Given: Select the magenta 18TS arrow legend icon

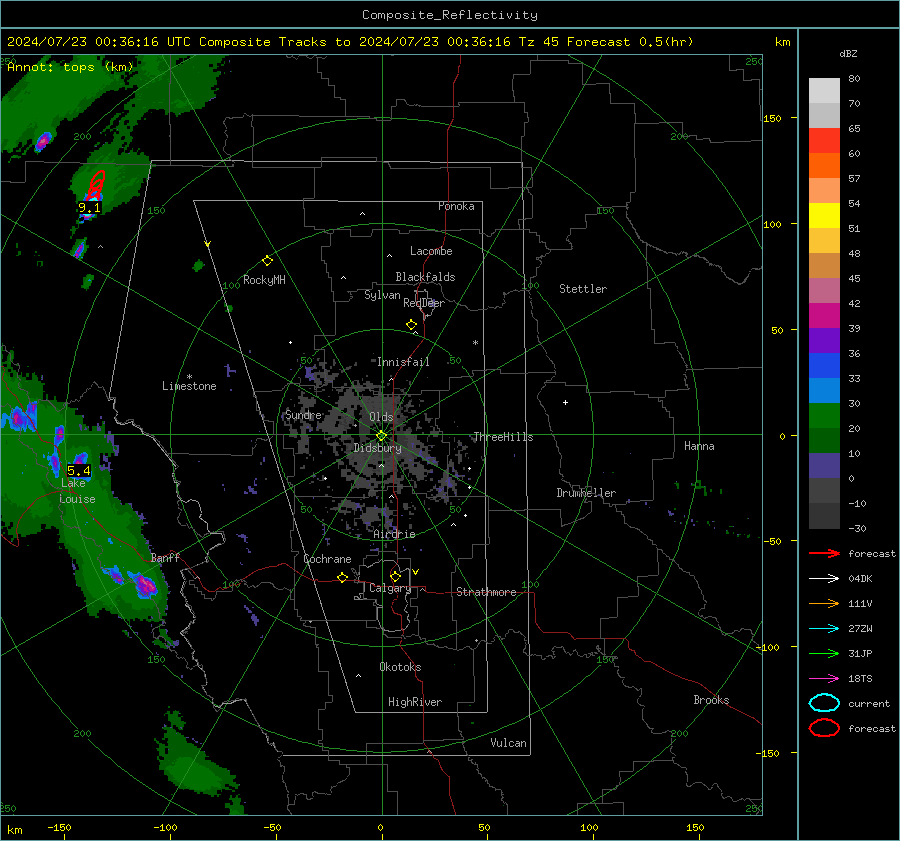Looking at the screenshot, I should [824, 679].
